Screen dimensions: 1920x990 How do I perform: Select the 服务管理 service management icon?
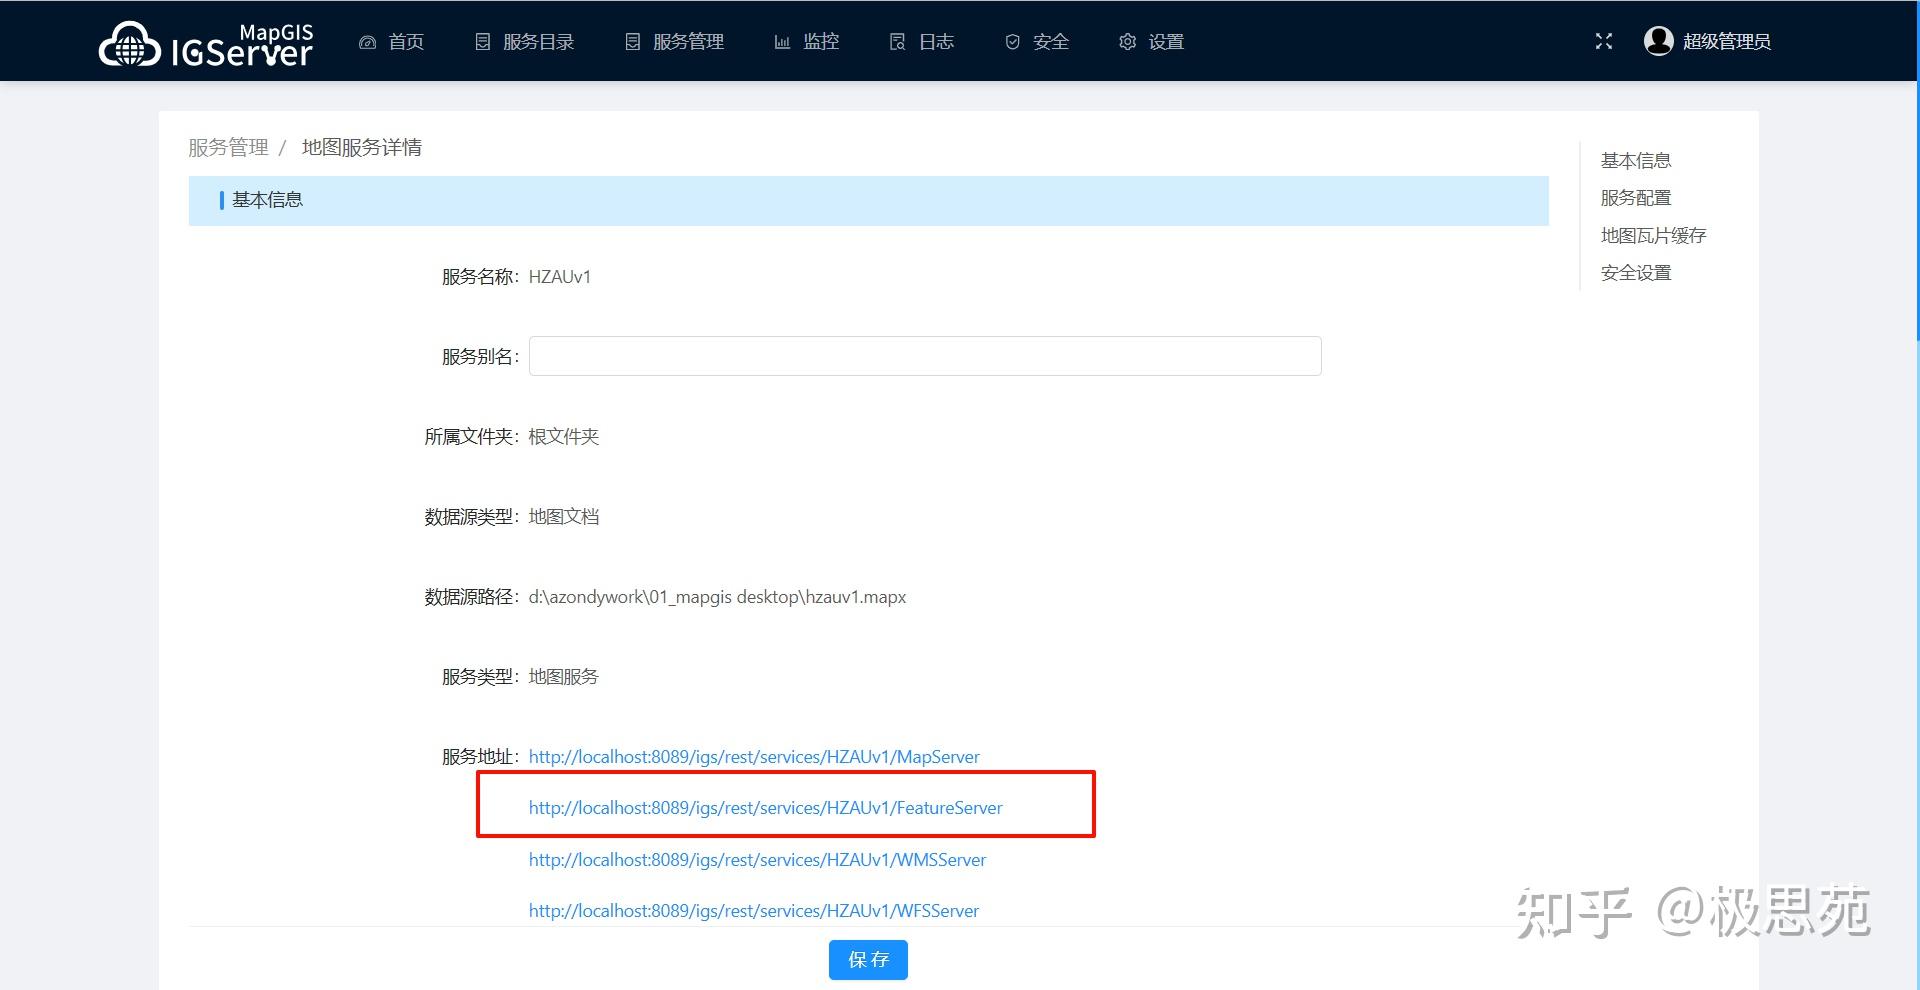(632, 41)
